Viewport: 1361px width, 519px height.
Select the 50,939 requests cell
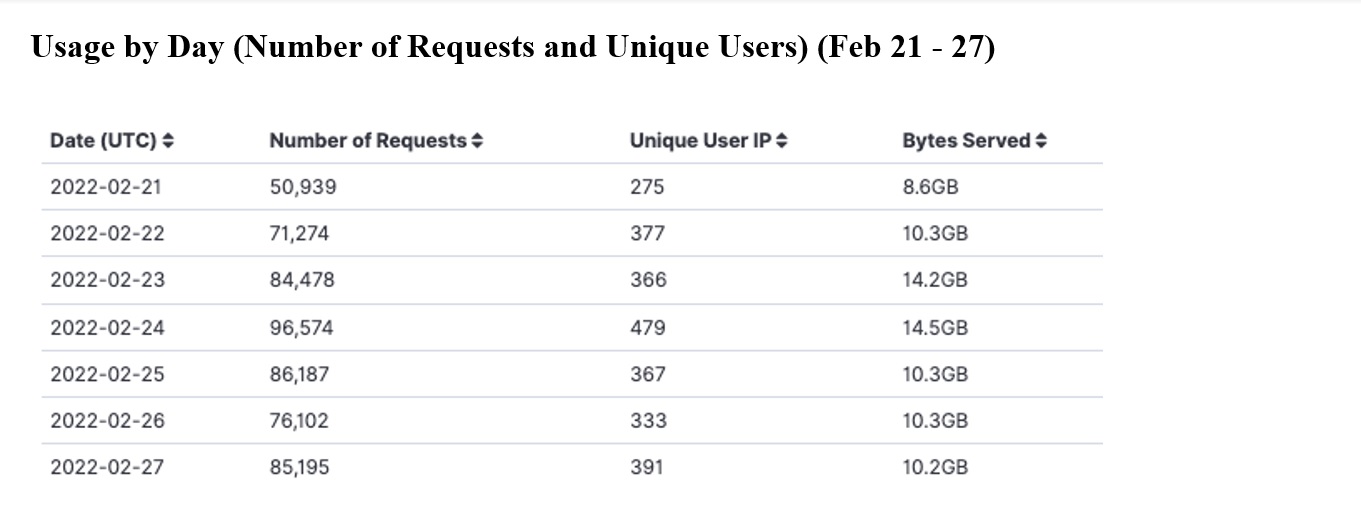[x=302, y=187]
